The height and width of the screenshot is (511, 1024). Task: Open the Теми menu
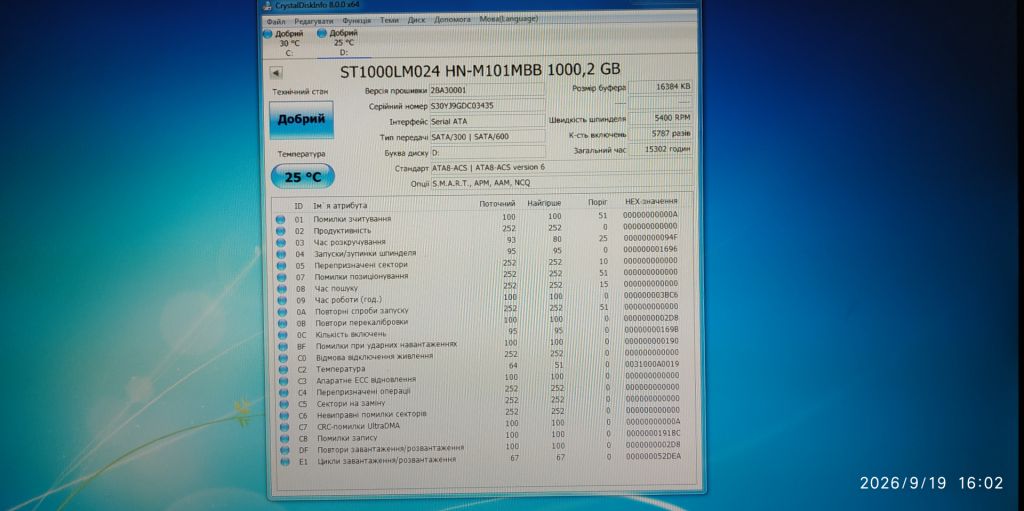click(389, 20)
